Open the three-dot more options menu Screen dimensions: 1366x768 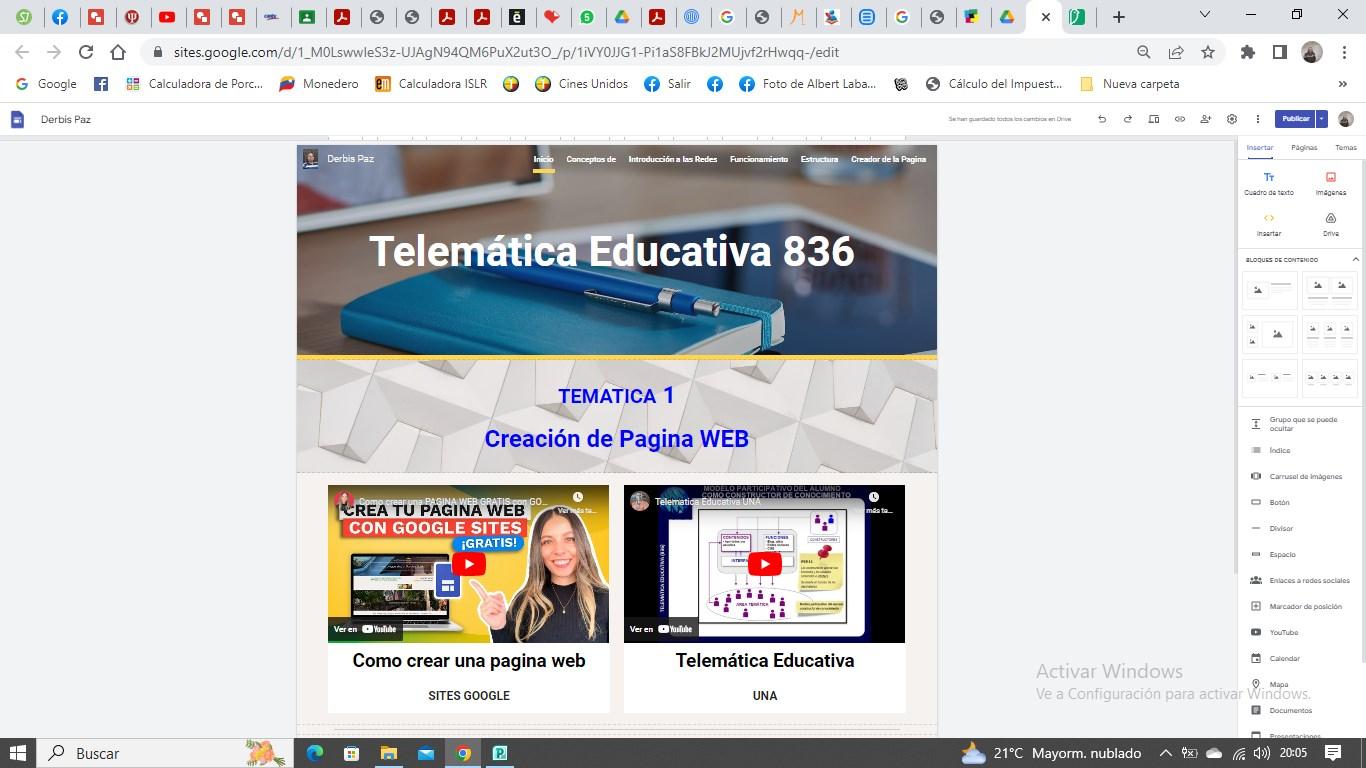coord(1258,119)
